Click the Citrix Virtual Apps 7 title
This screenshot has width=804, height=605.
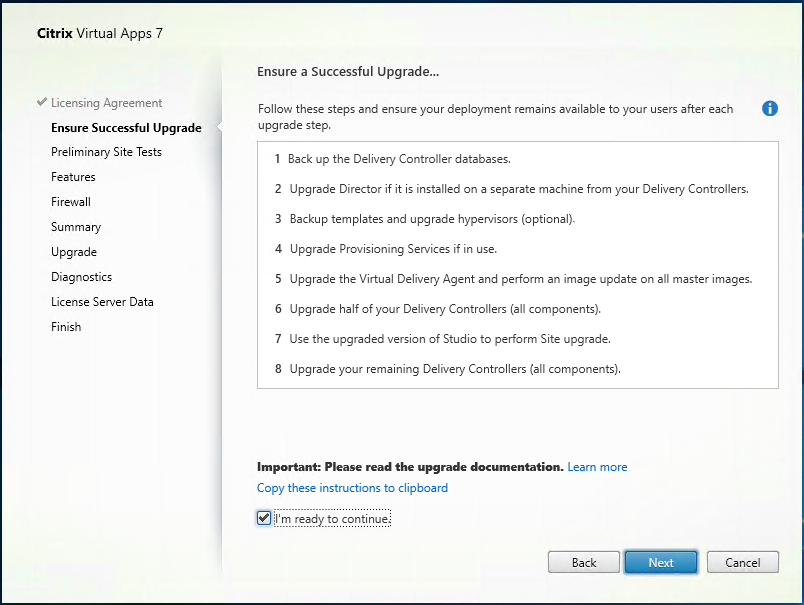pyautogui.click(x=100, y=33)
